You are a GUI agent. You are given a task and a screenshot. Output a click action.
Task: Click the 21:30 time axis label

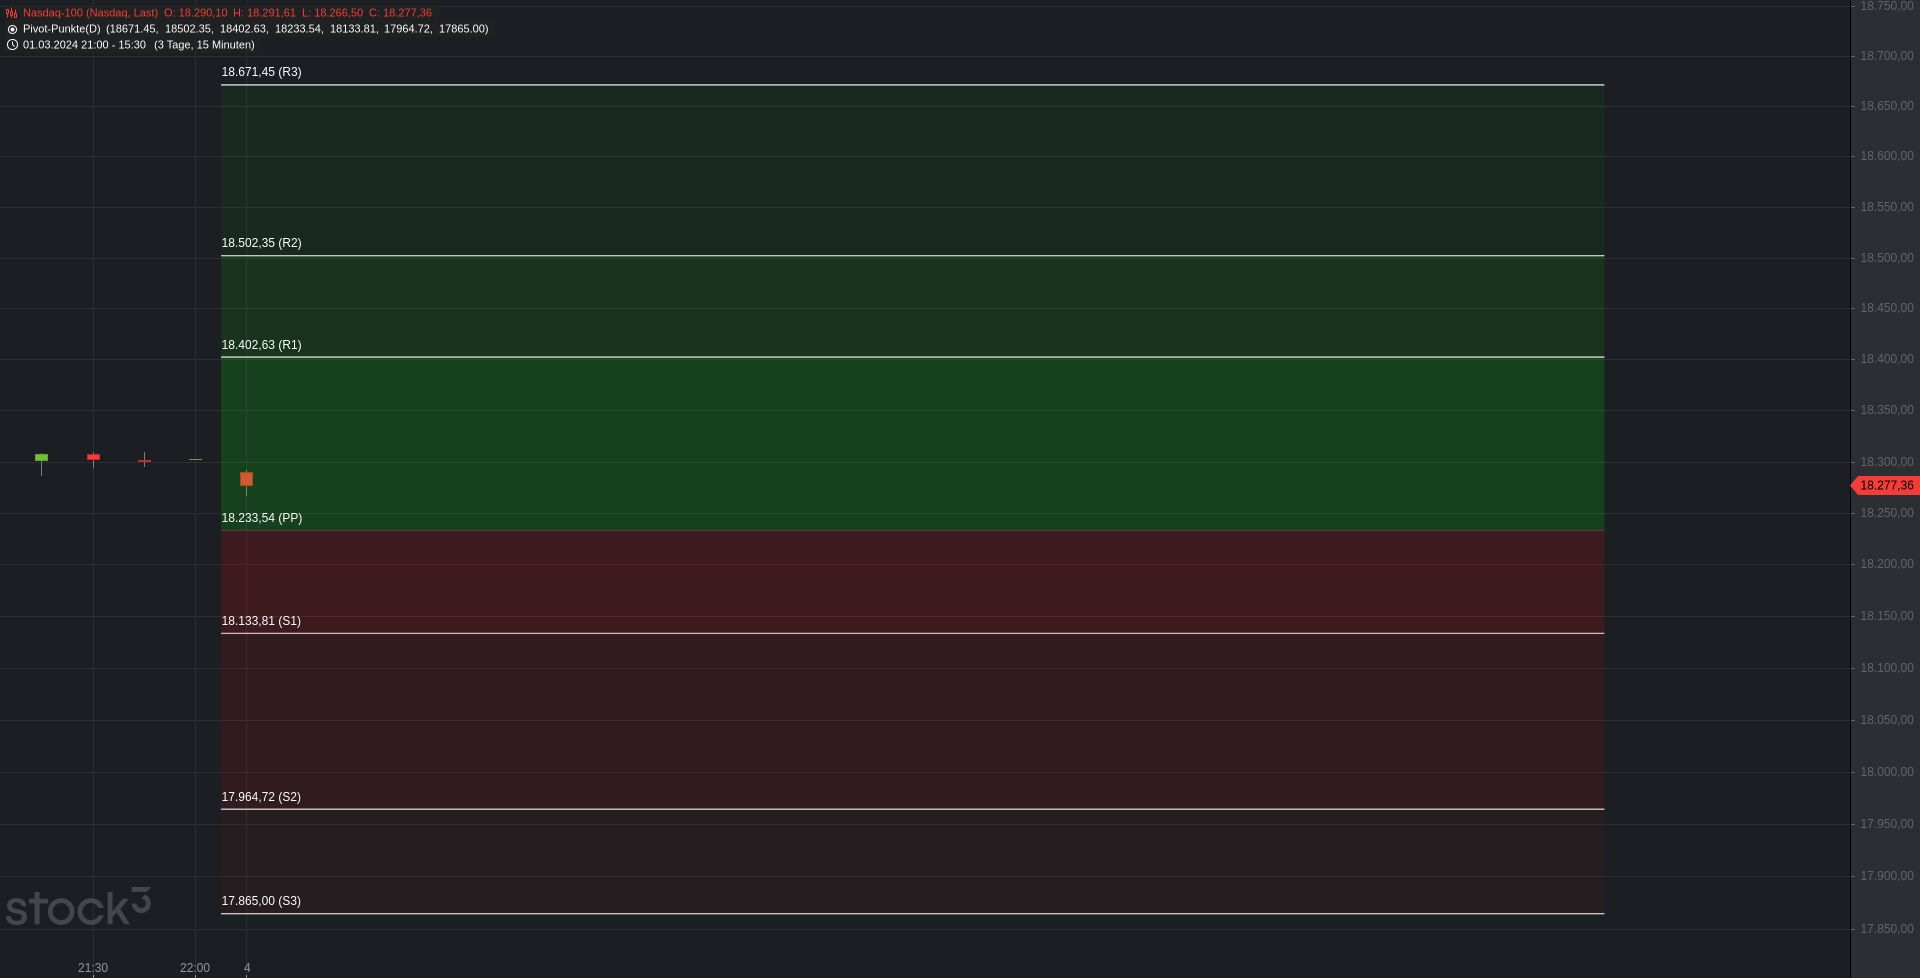93,968
